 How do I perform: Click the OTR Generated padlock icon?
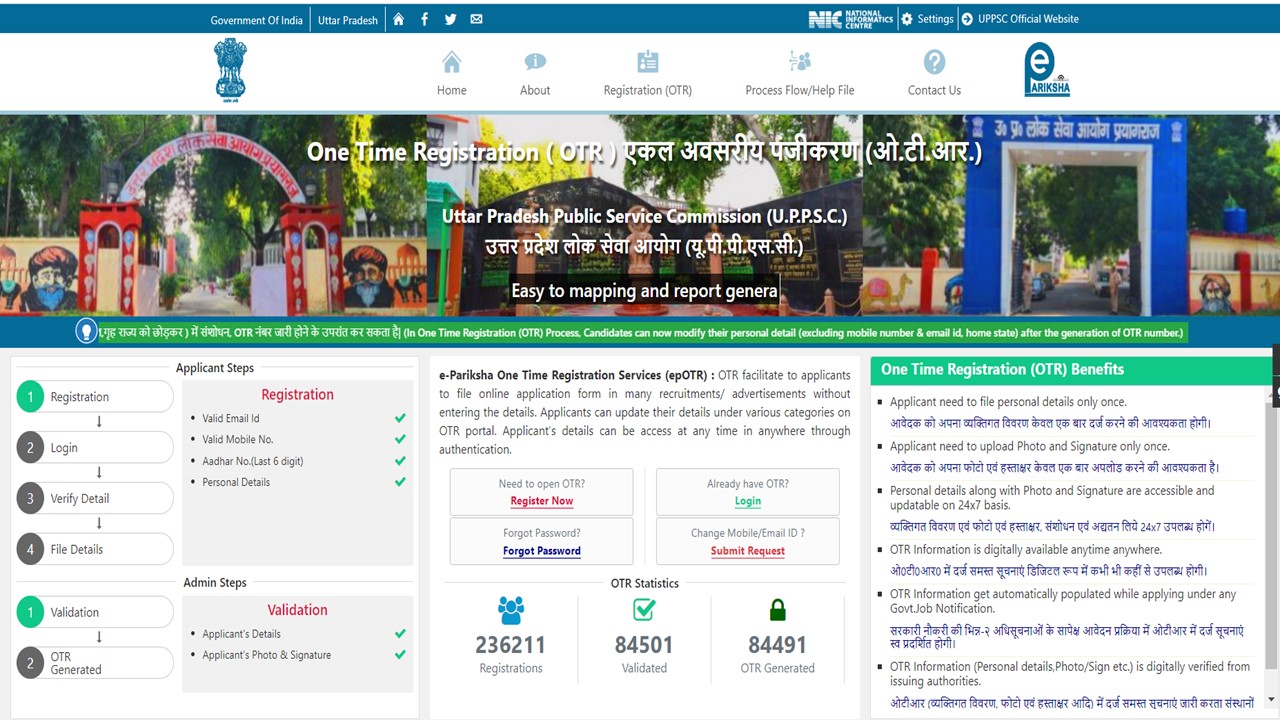click(778, 609)
